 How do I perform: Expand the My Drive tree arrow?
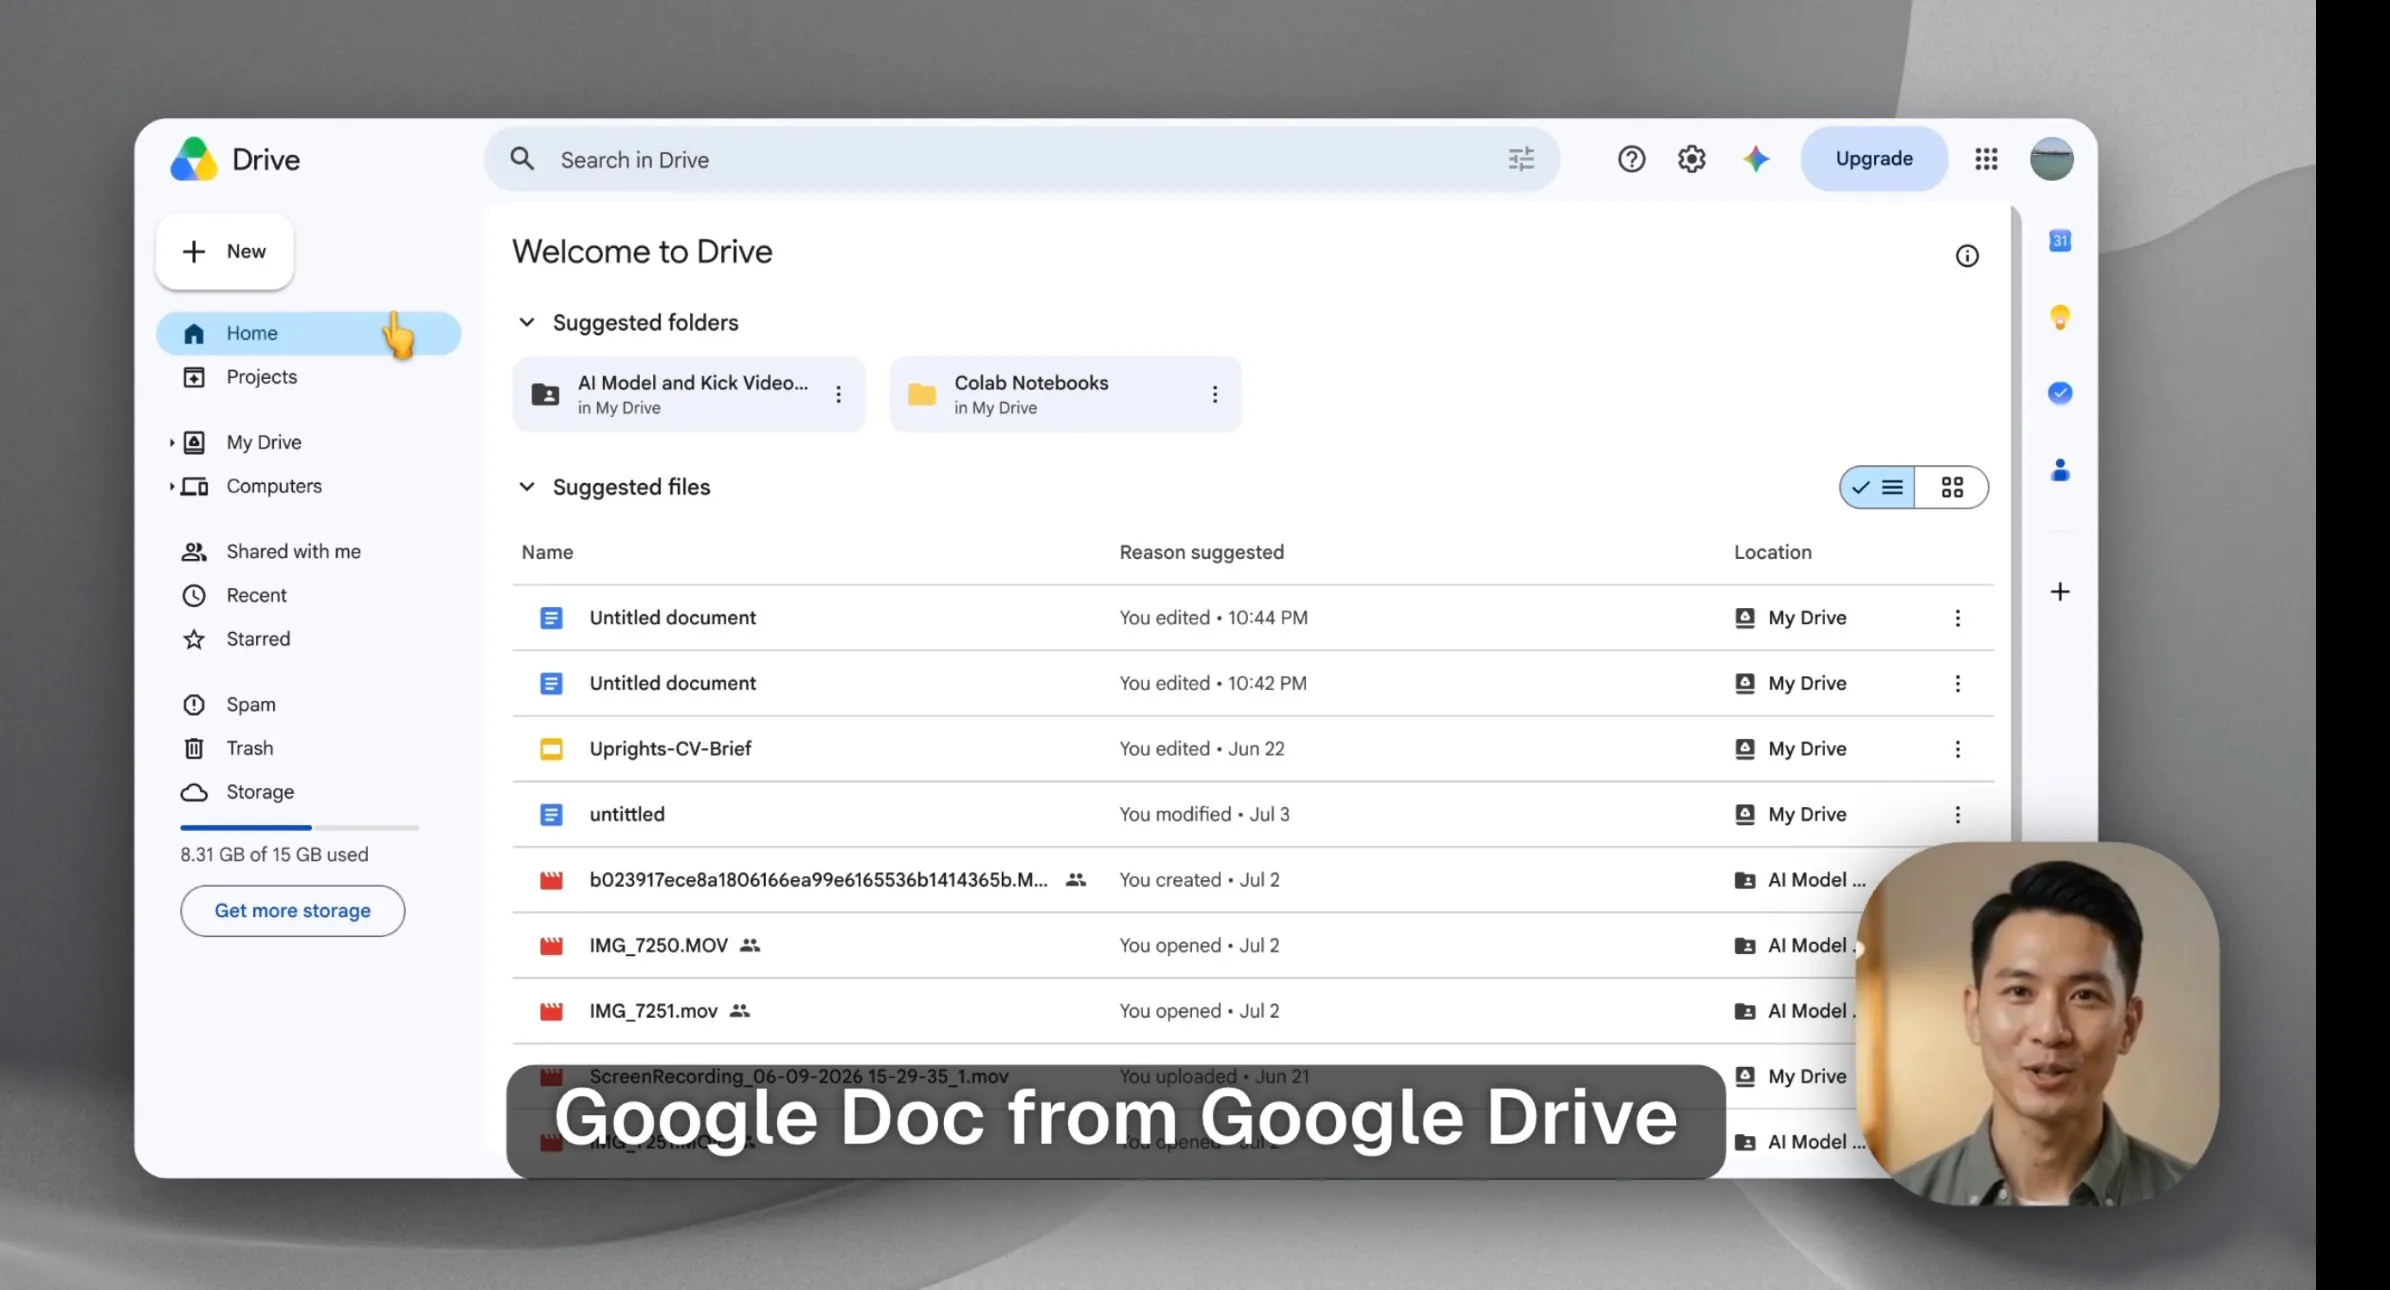pos(172,442)
